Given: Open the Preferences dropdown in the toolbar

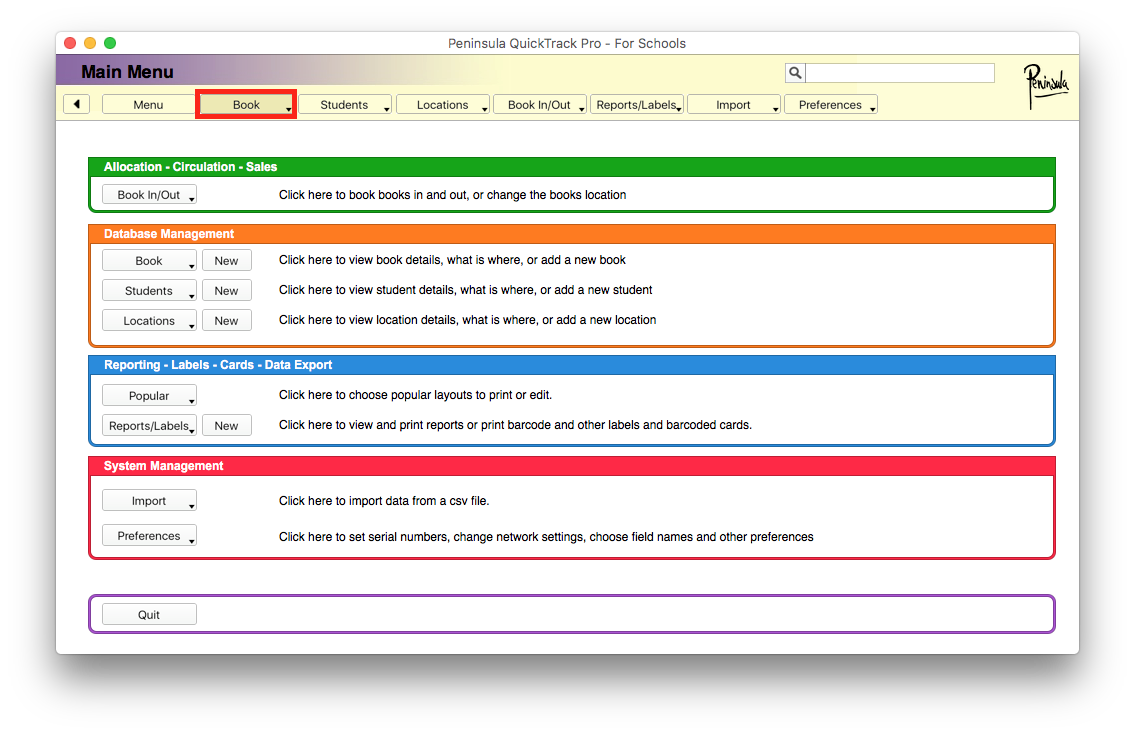Looking at the screenshot, I should tap(830, 105).
